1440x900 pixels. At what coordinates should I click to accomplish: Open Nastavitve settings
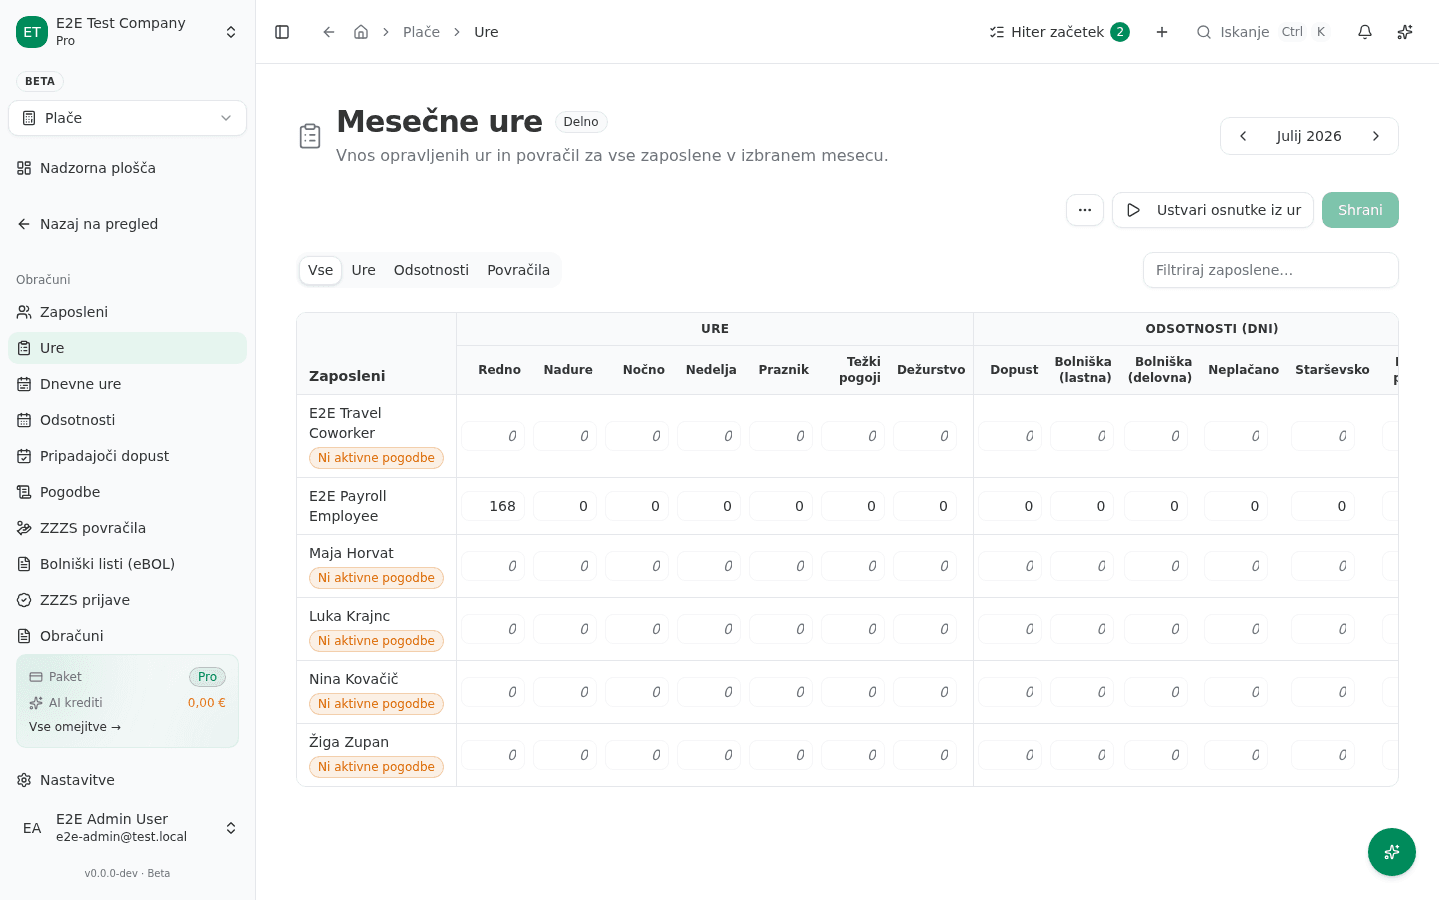127,780
